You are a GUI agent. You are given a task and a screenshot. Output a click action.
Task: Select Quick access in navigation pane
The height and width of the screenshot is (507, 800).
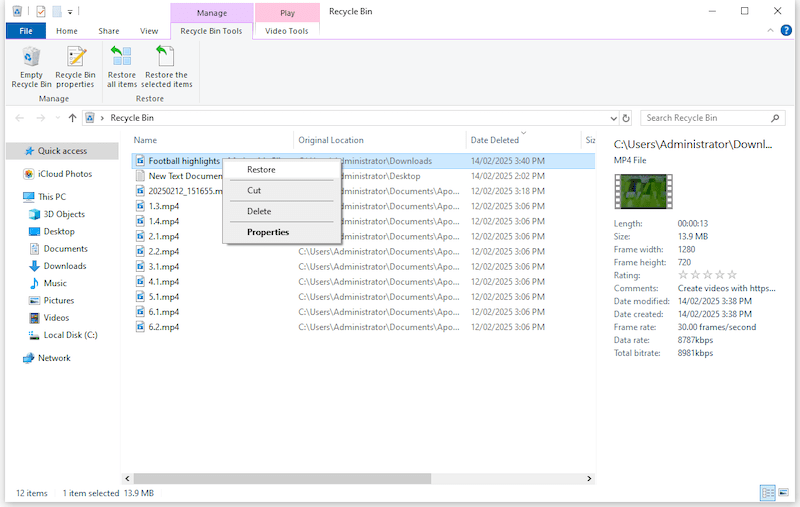coord(62,151)
